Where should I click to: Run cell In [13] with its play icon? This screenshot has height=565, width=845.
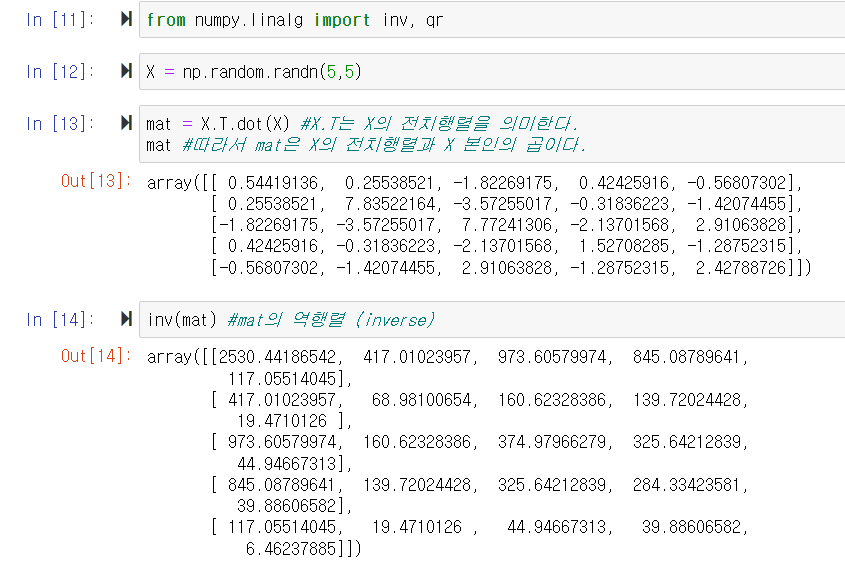click(x=126, y=123)
